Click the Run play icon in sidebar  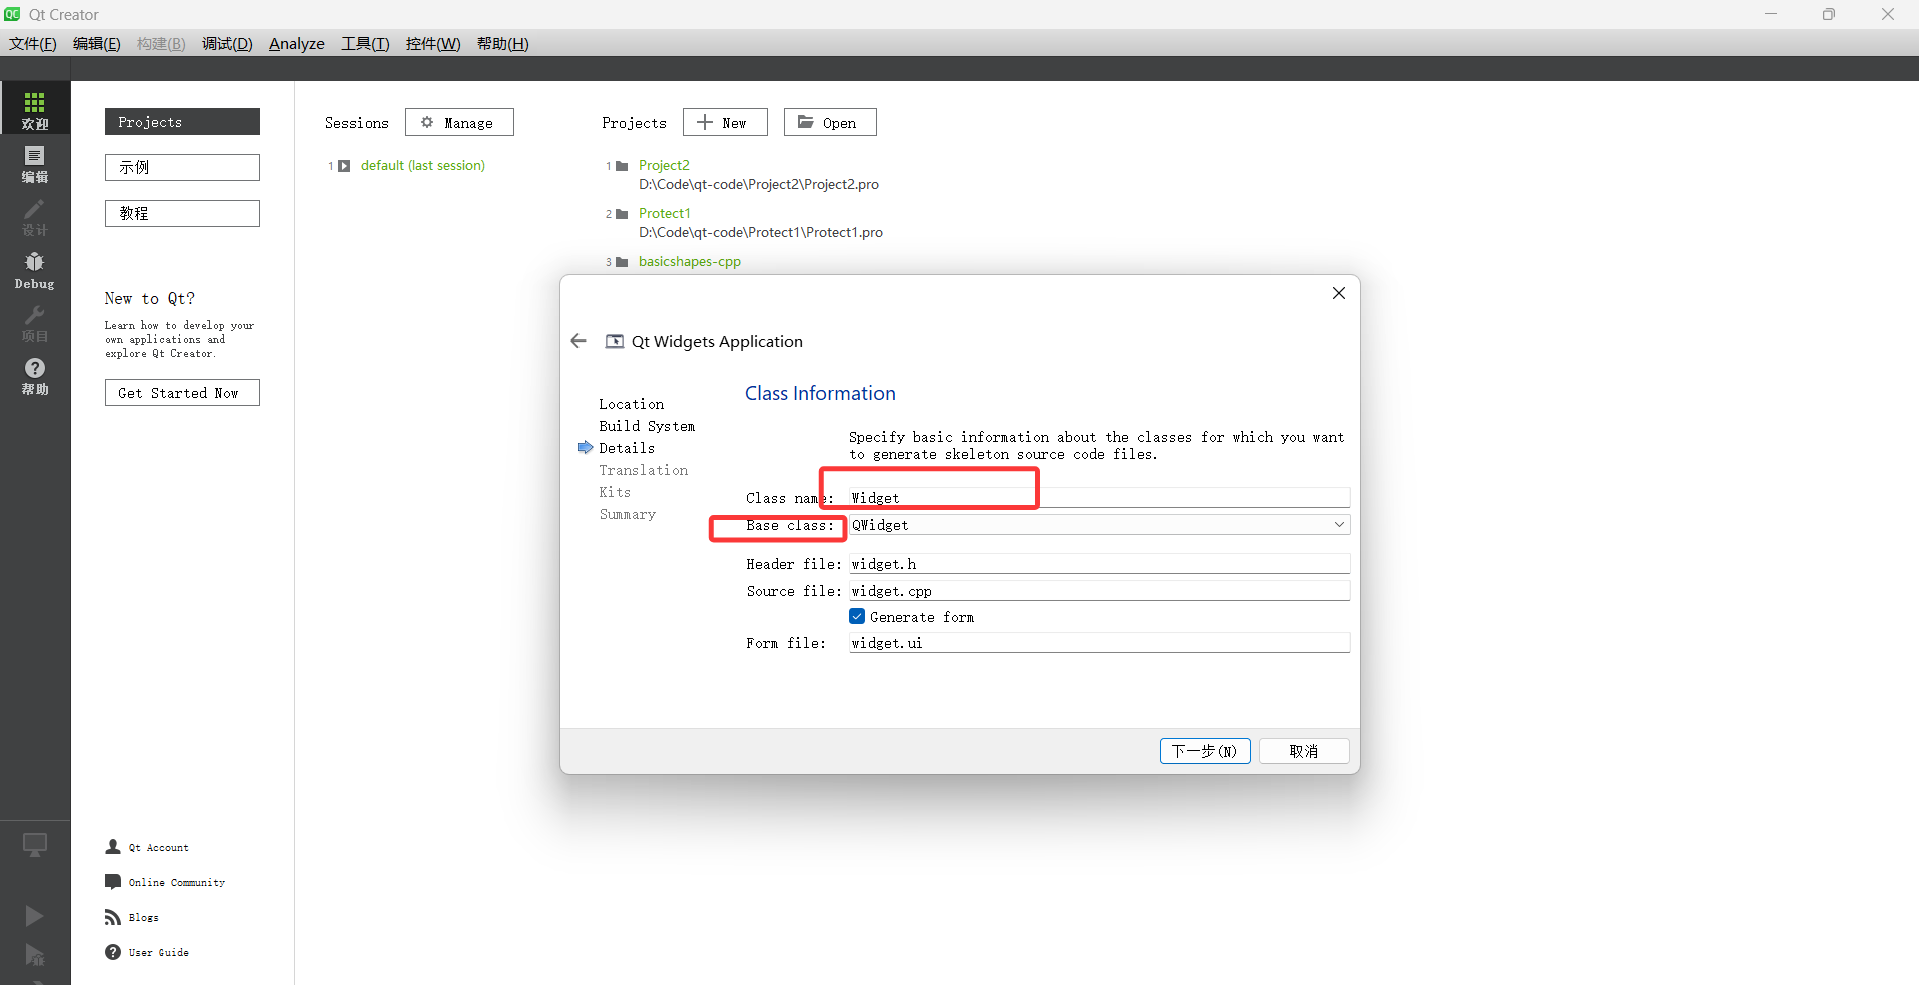pyautogui.click(x=34, y=916)
